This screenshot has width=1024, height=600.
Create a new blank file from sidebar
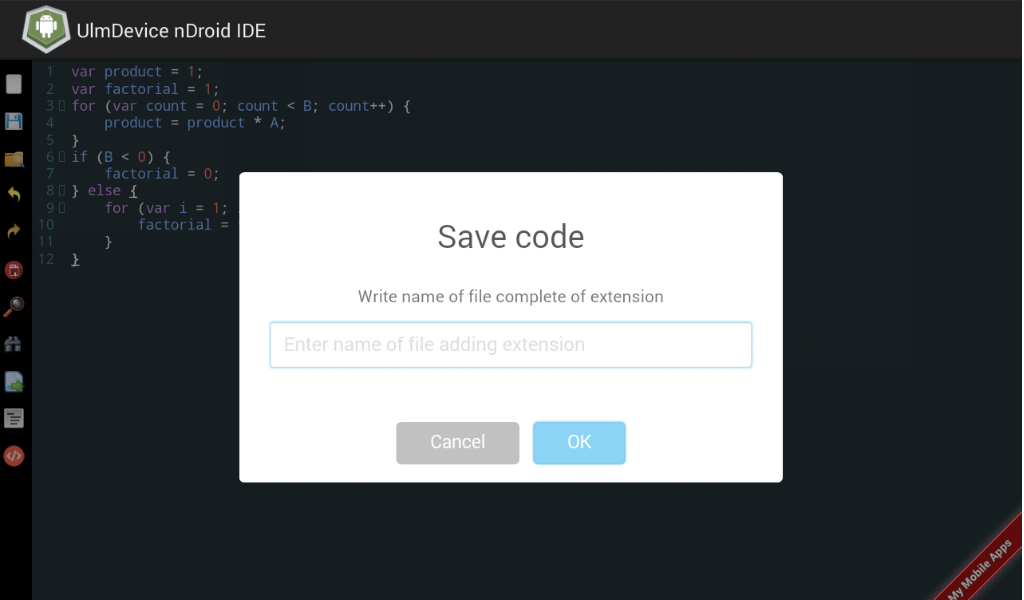click(x=14, y=84)
